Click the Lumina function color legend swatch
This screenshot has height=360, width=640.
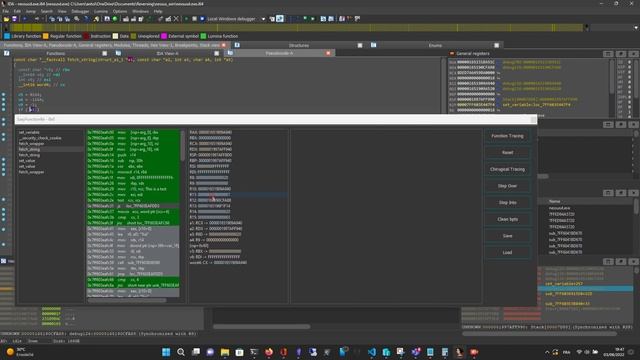203,36
